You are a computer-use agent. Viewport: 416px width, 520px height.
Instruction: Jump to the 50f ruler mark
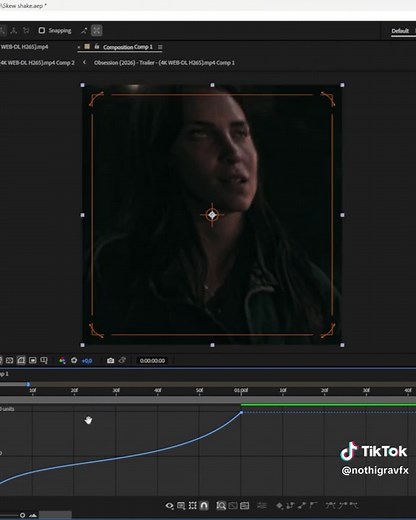click(x=199, y=390)
